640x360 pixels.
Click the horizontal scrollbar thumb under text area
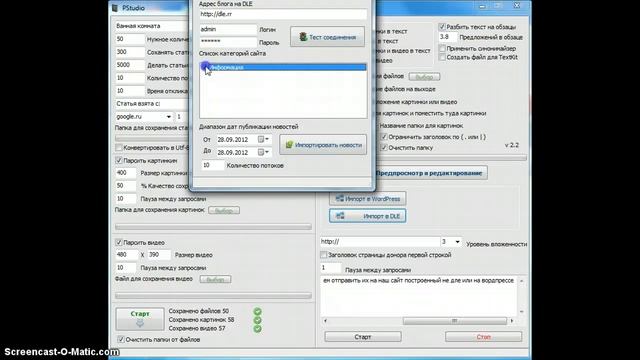[454, 321]
